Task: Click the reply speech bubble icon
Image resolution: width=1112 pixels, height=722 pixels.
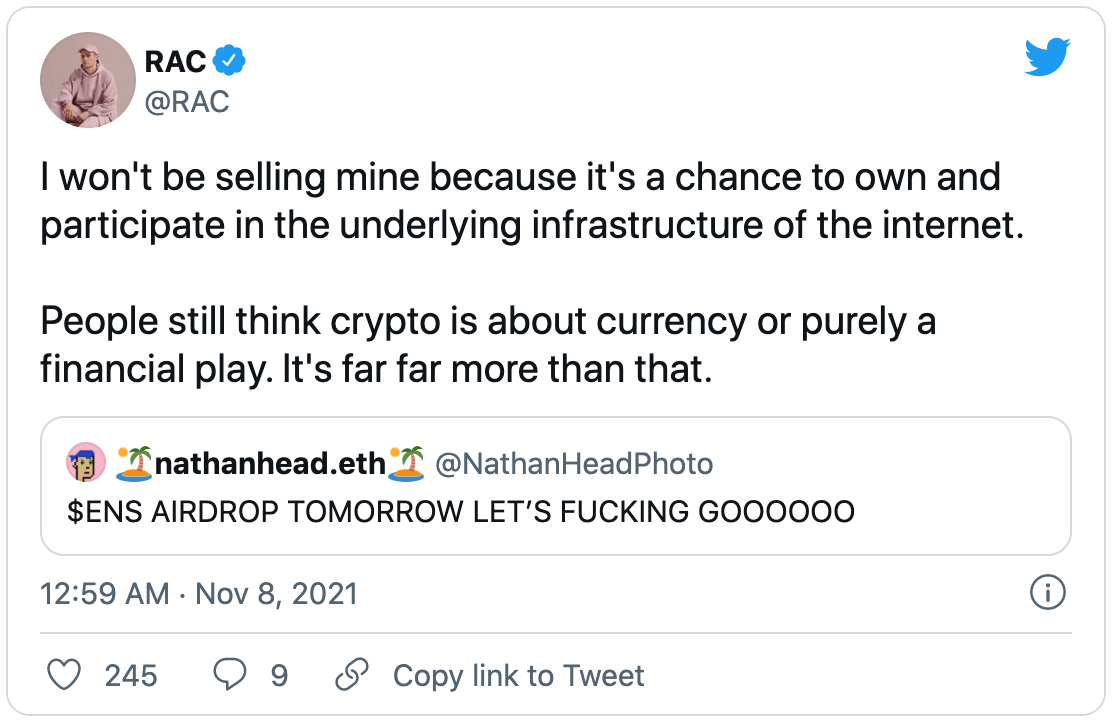Action: coord(230,676)
